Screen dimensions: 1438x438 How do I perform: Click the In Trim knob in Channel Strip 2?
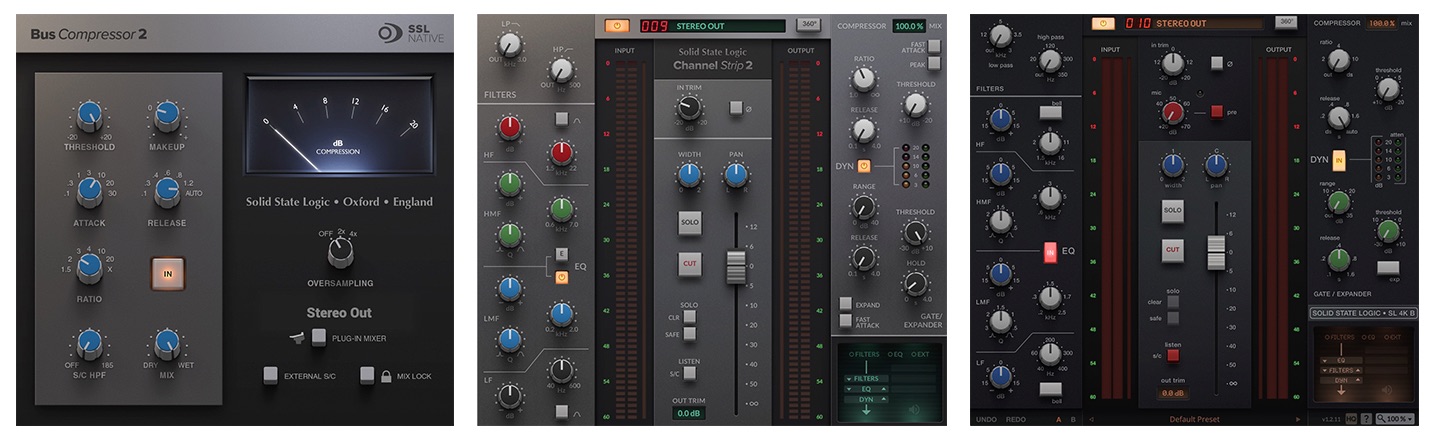click(x=689, y=108)
